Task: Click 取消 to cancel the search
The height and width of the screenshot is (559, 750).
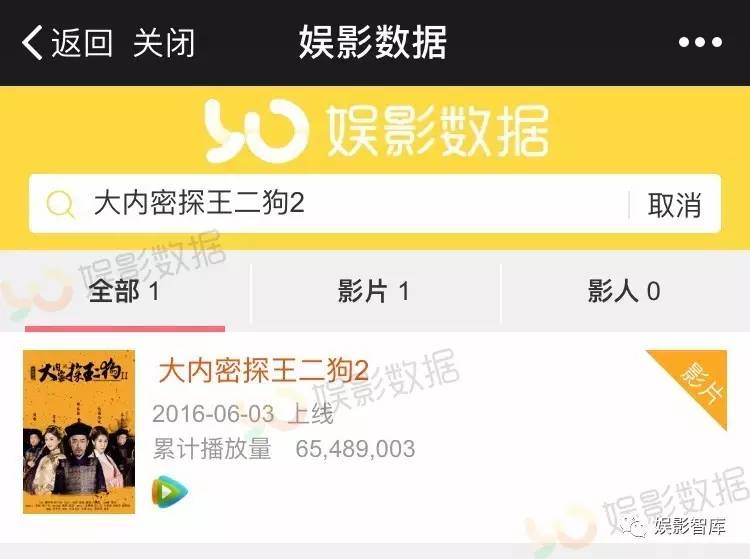Action: (x=674, y=205)
